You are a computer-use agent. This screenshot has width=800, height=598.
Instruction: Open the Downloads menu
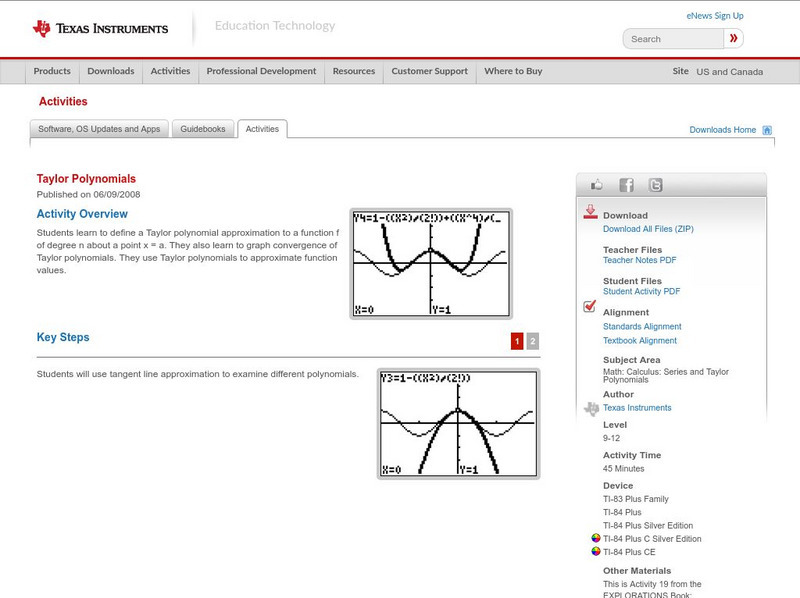click(x=111, y=71)
